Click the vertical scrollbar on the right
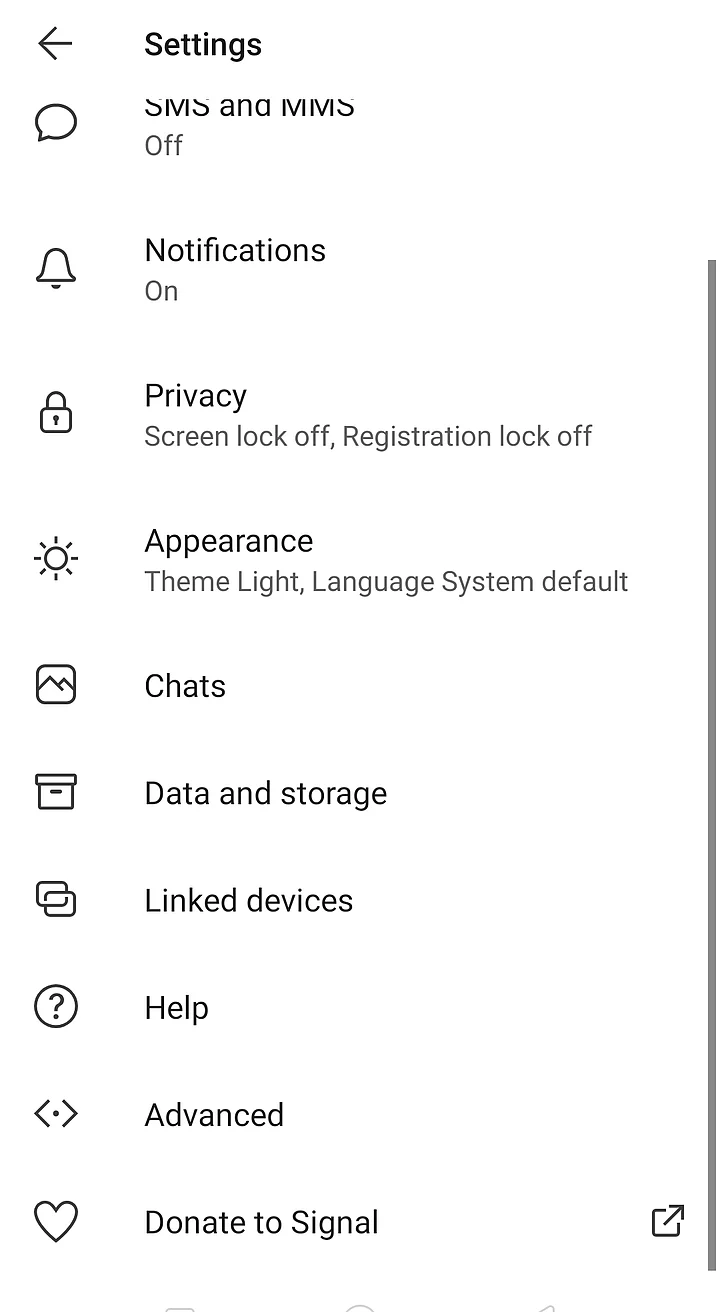 (711, 700)
